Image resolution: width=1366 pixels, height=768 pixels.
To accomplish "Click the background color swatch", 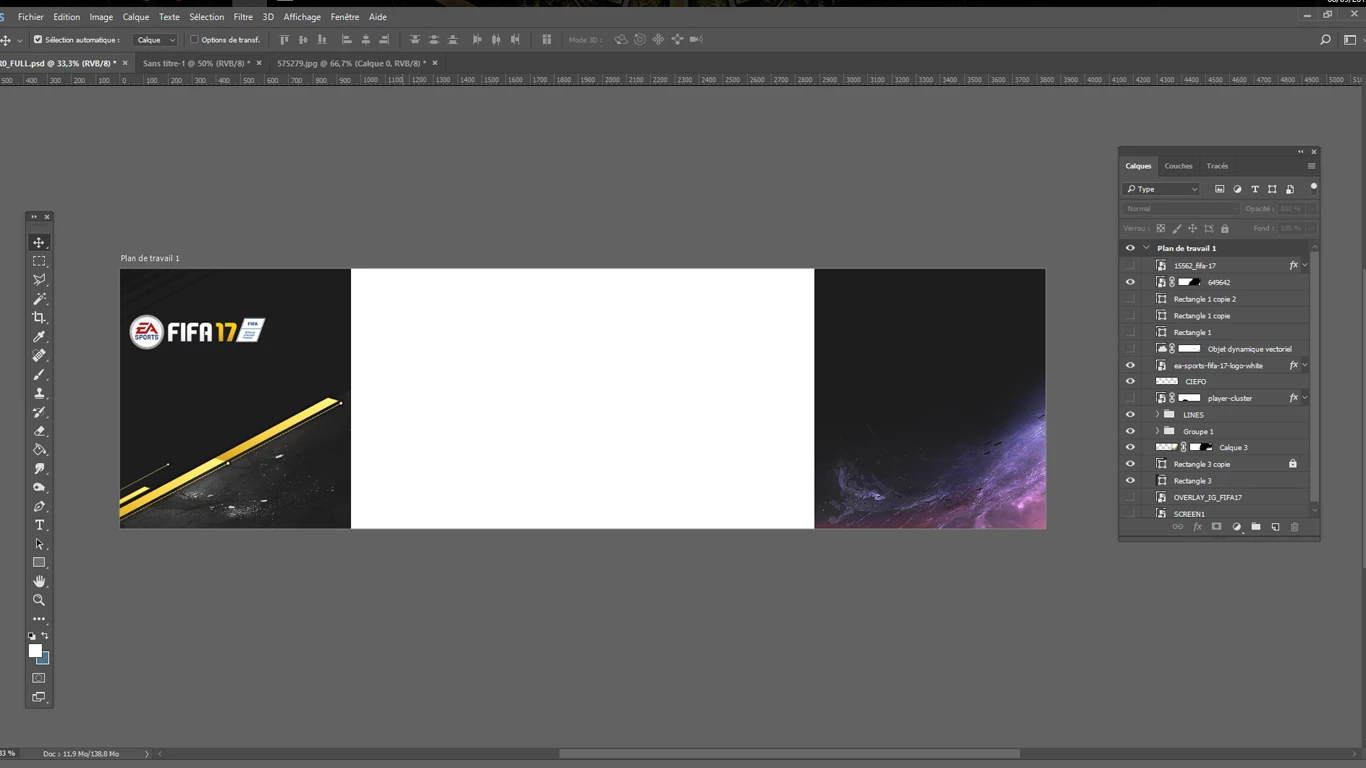I will (x=45, y=659).
